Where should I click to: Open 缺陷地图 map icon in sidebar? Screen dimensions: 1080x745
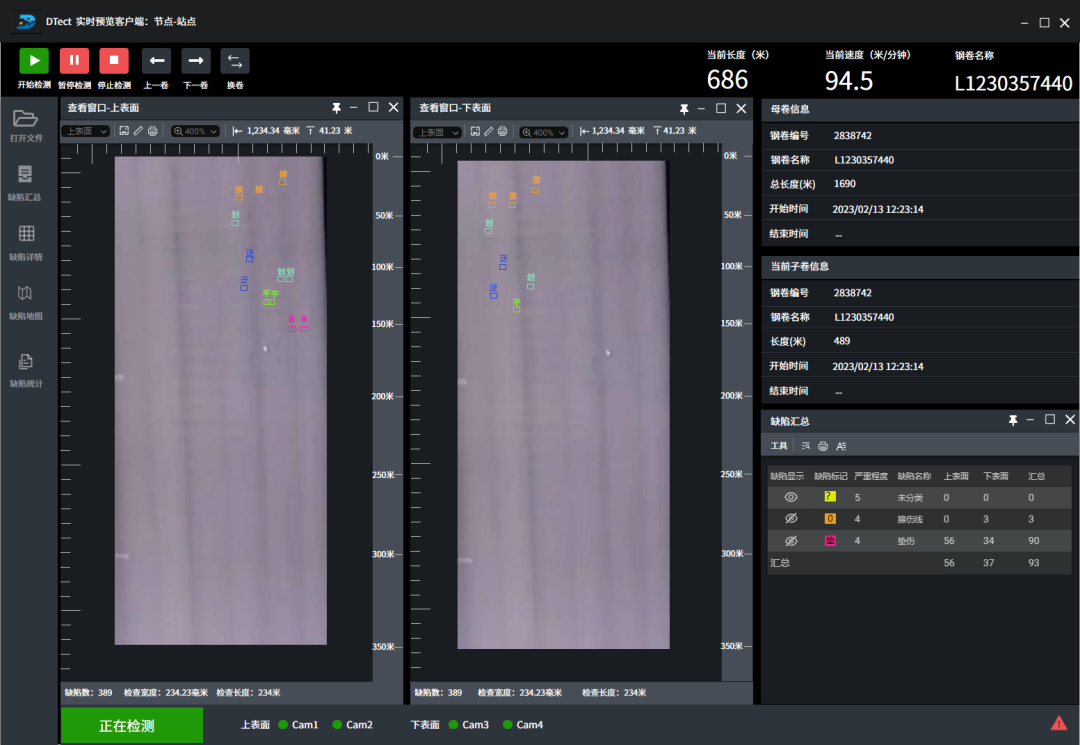[25, 293]
